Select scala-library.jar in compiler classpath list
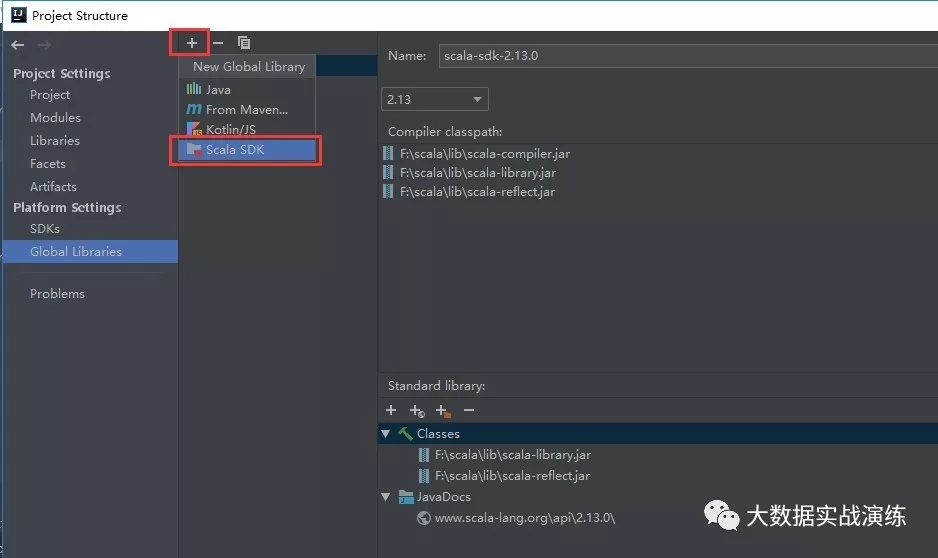Screen dimensions: 938x558 pyautogui.click(x=477, y=173)
